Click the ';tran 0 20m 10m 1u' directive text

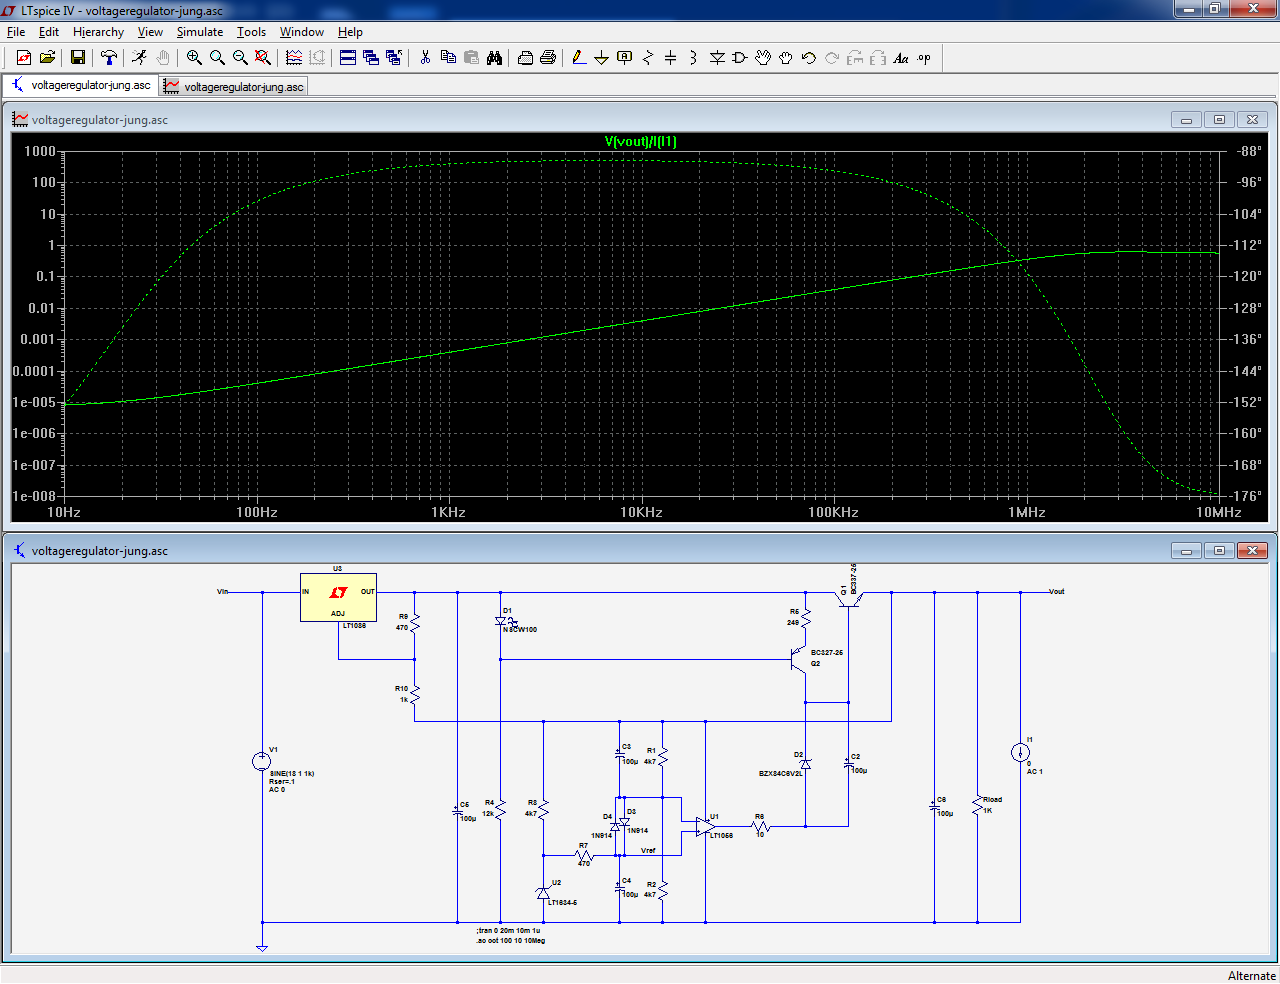point(508,931)
